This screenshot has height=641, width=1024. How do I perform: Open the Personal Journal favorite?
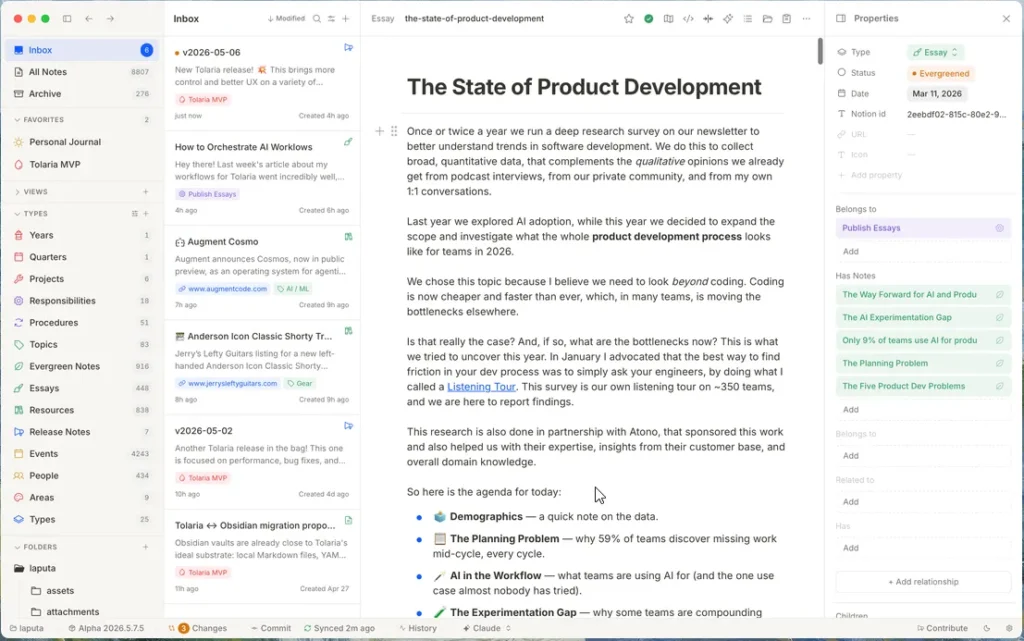pyautogui.click(x=82, y=142)
